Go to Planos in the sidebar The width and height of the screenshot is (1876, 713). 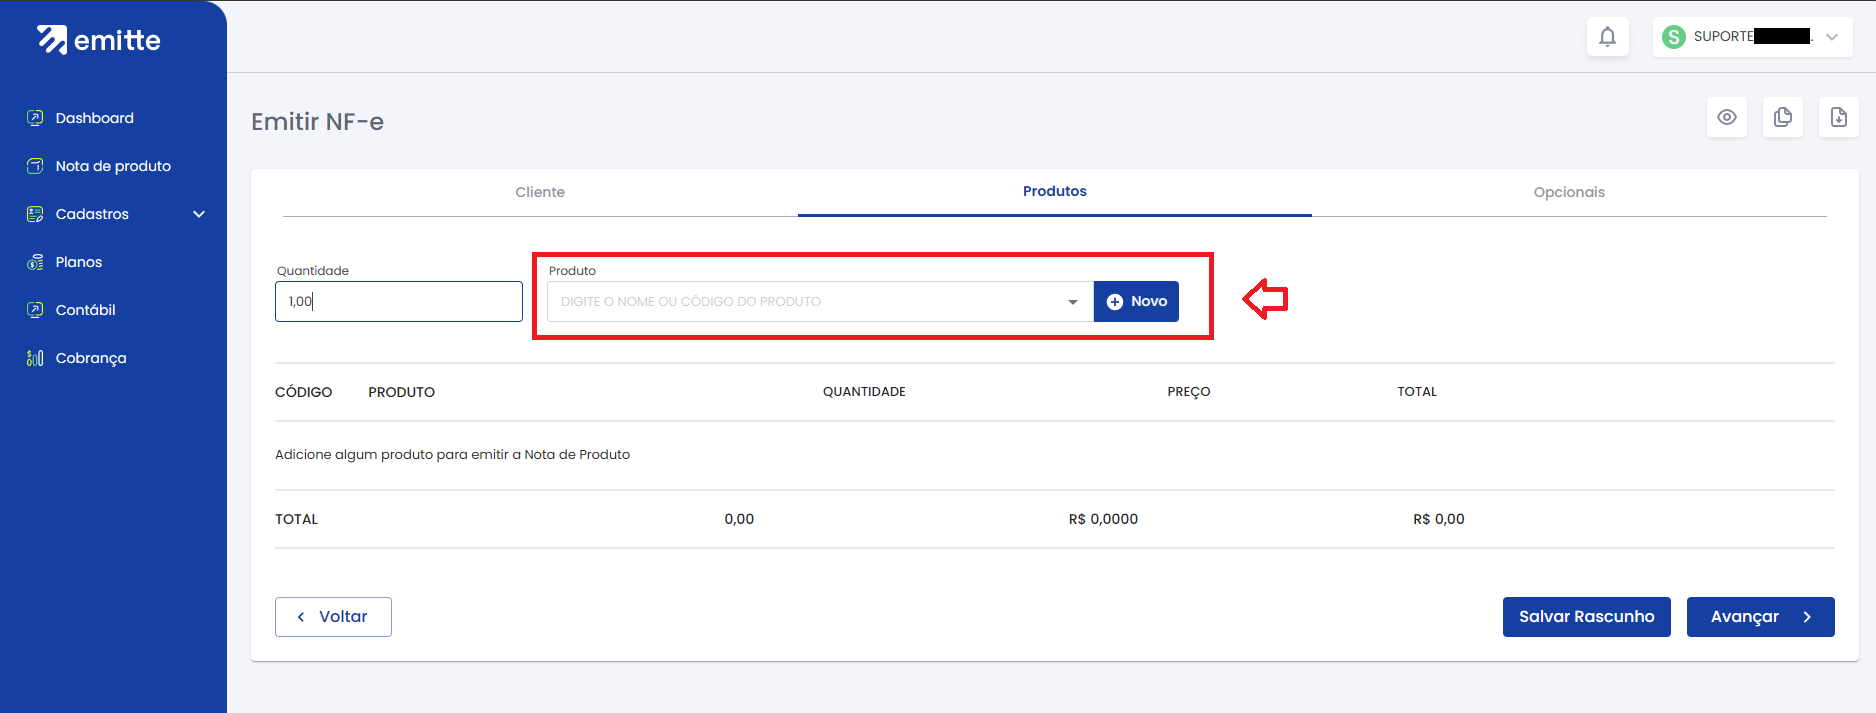[x=78, y=262]
